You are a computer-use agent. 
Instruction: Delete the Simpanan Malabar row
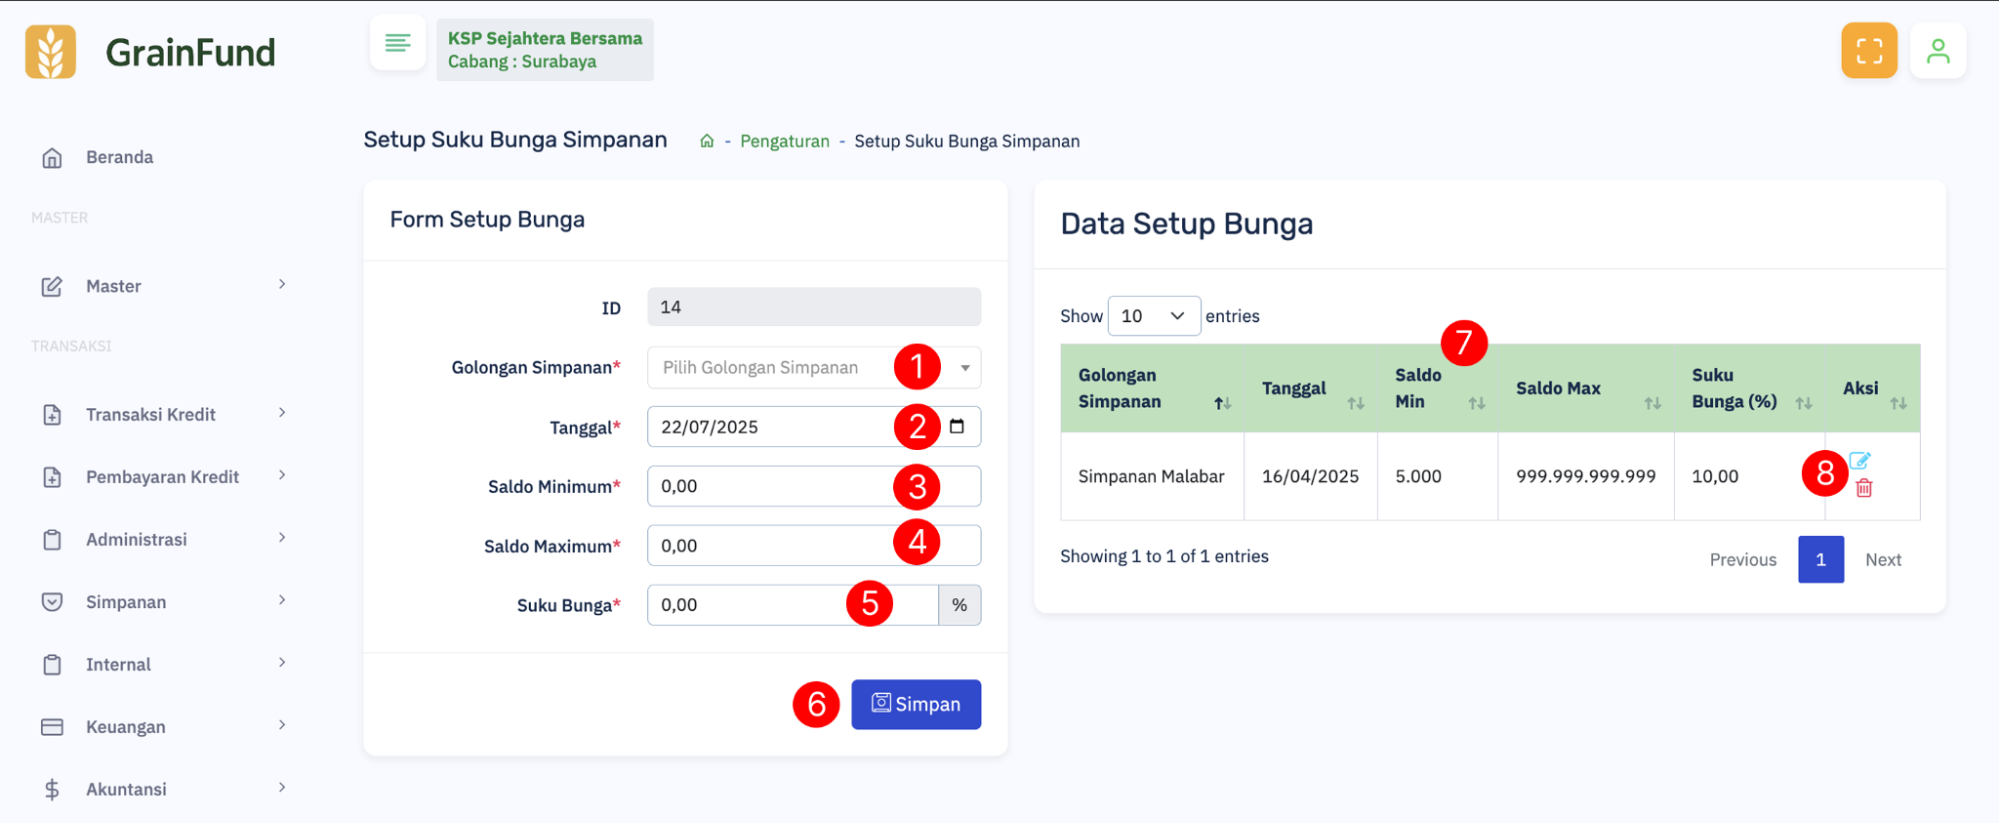click(x=1864, y=488)
